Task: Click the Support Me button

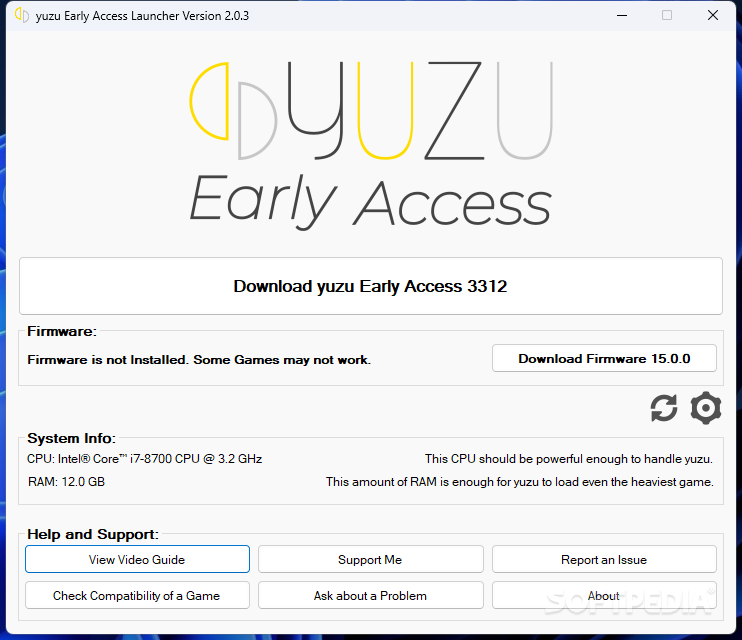Action: pyautogui.click(x=371, y=559)
